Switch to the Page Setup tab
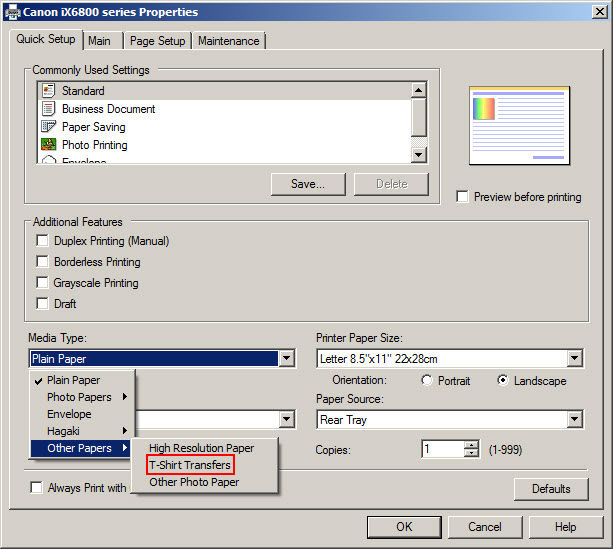Screen dimensions: 613x549 157,41
